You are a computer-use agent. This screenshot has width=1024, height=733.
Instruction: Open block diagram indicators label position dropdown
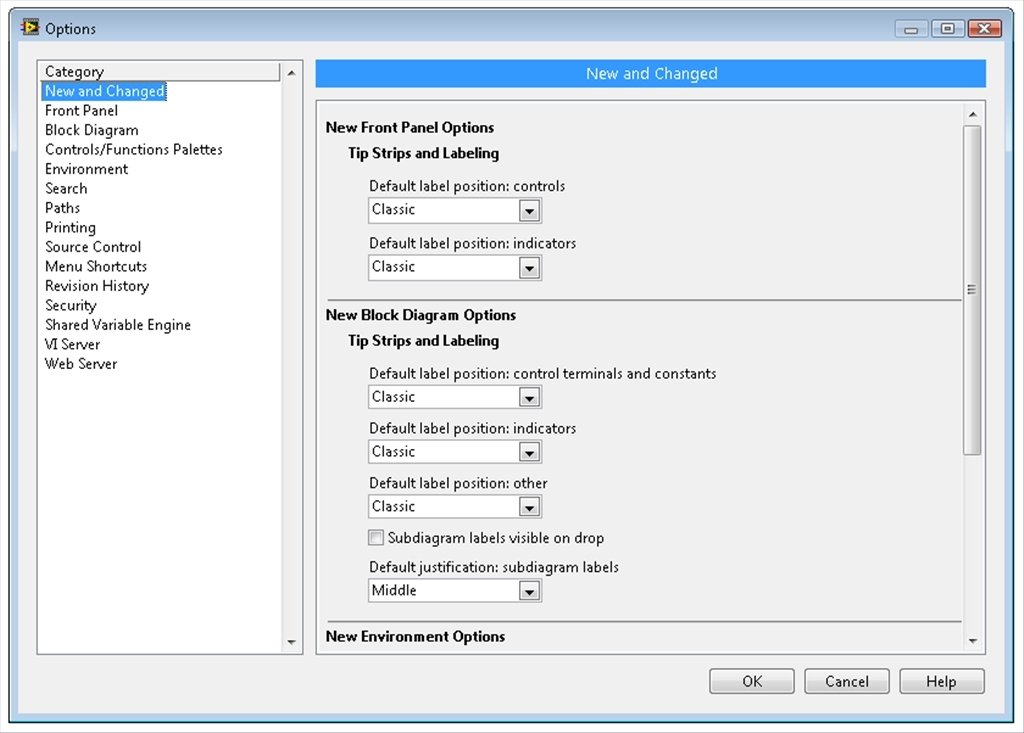[455, 451]
